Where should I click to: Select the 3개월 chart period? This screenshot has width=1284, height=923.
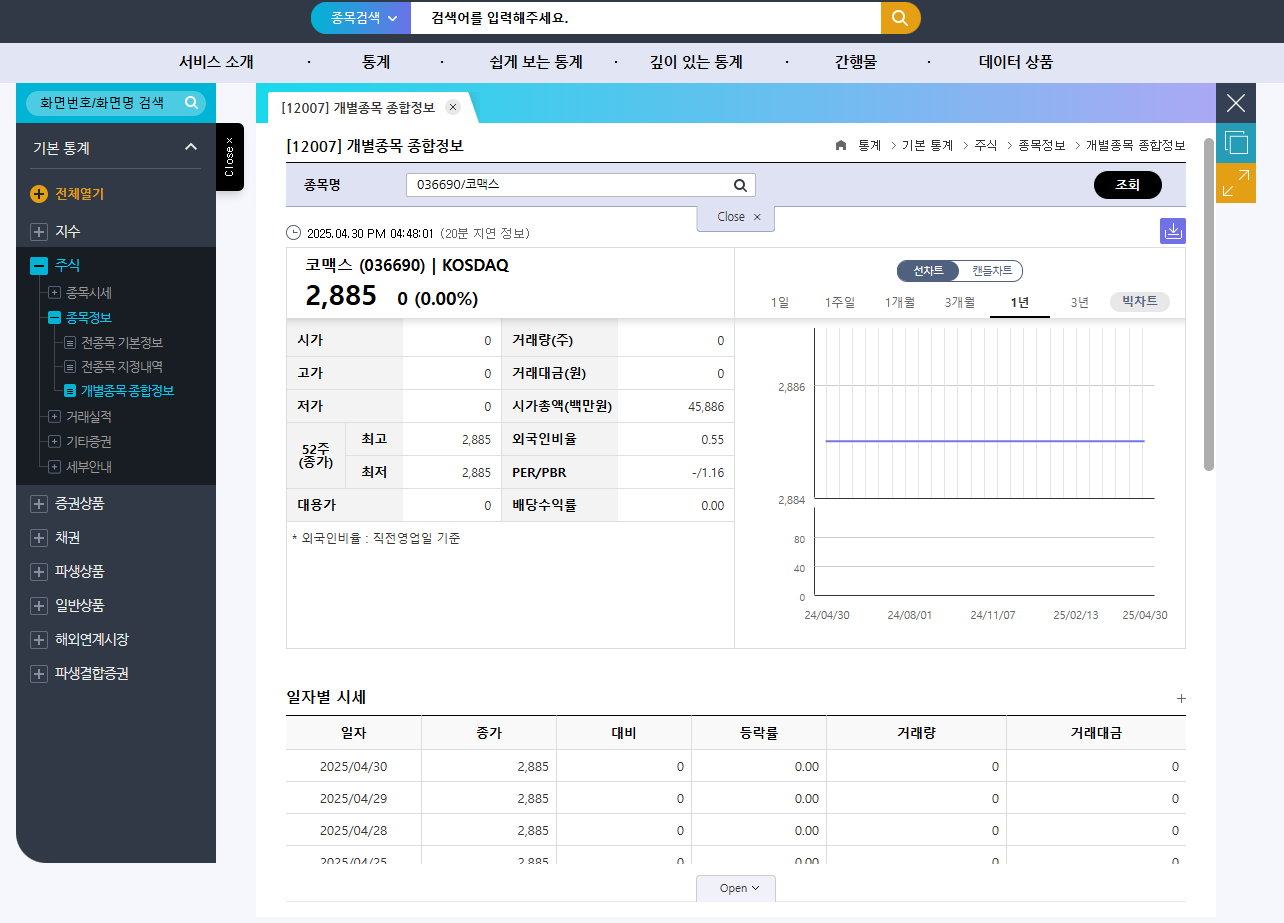pos(960,302)
